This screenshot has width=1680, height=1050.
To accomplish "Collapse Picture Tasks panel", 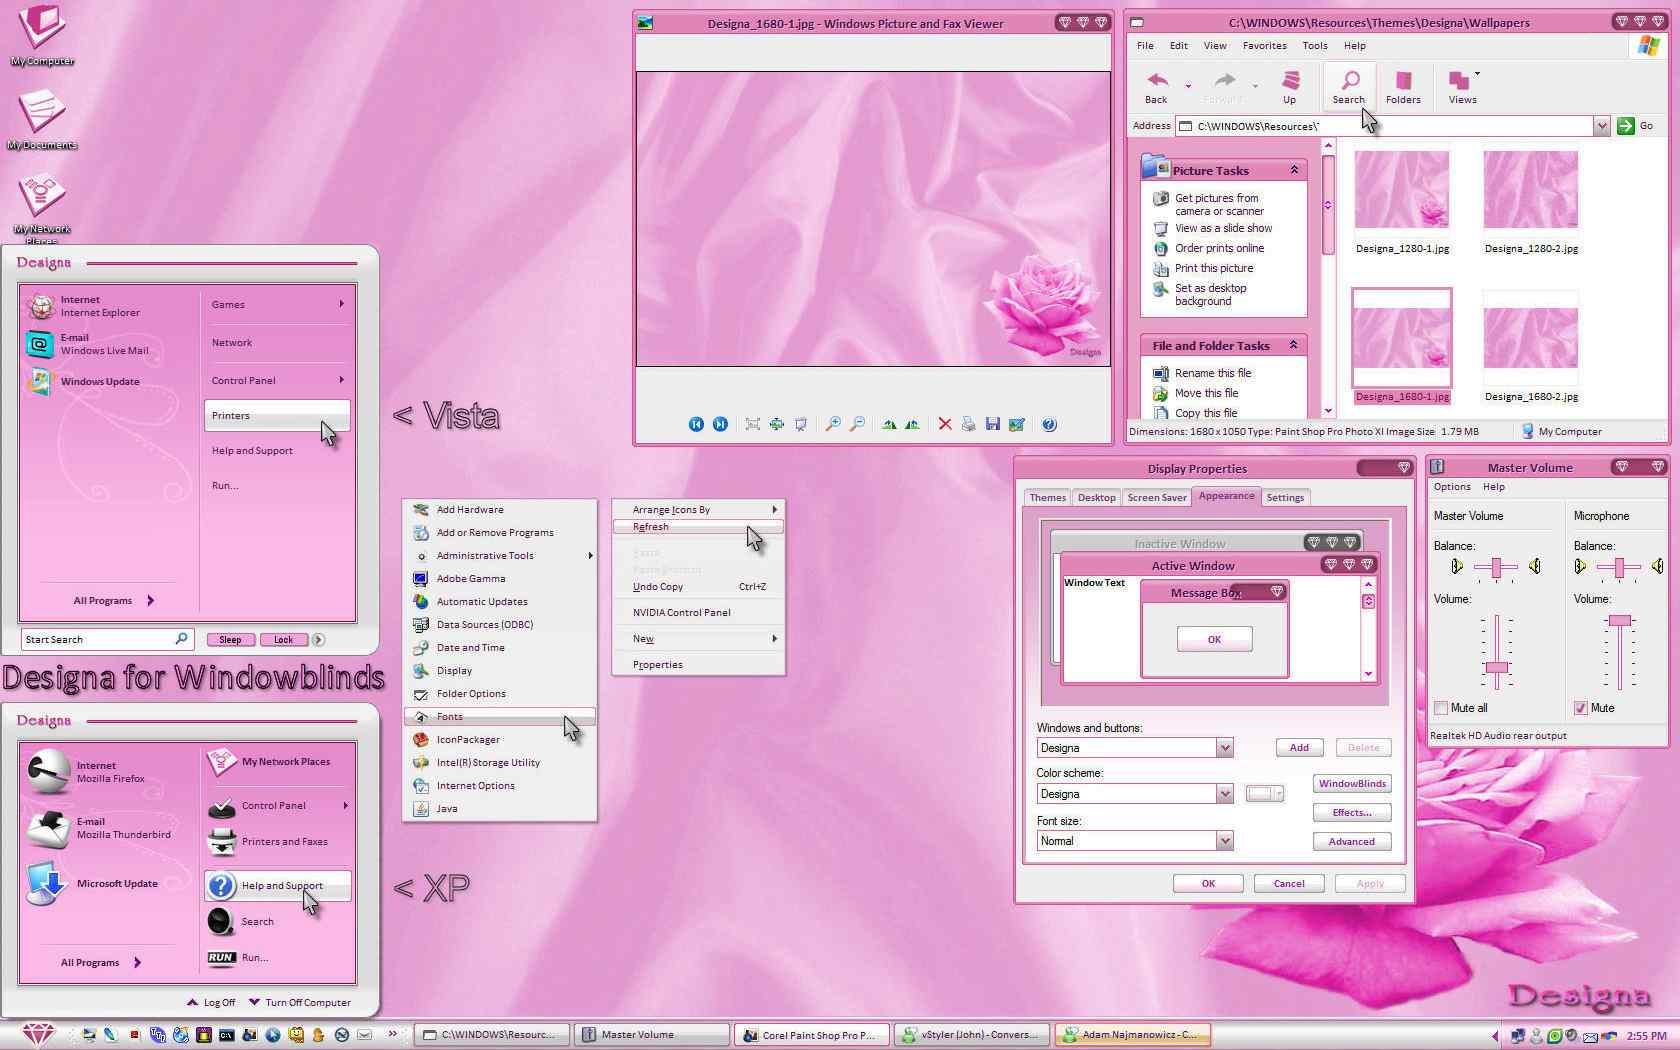I will coord(1294,170).
